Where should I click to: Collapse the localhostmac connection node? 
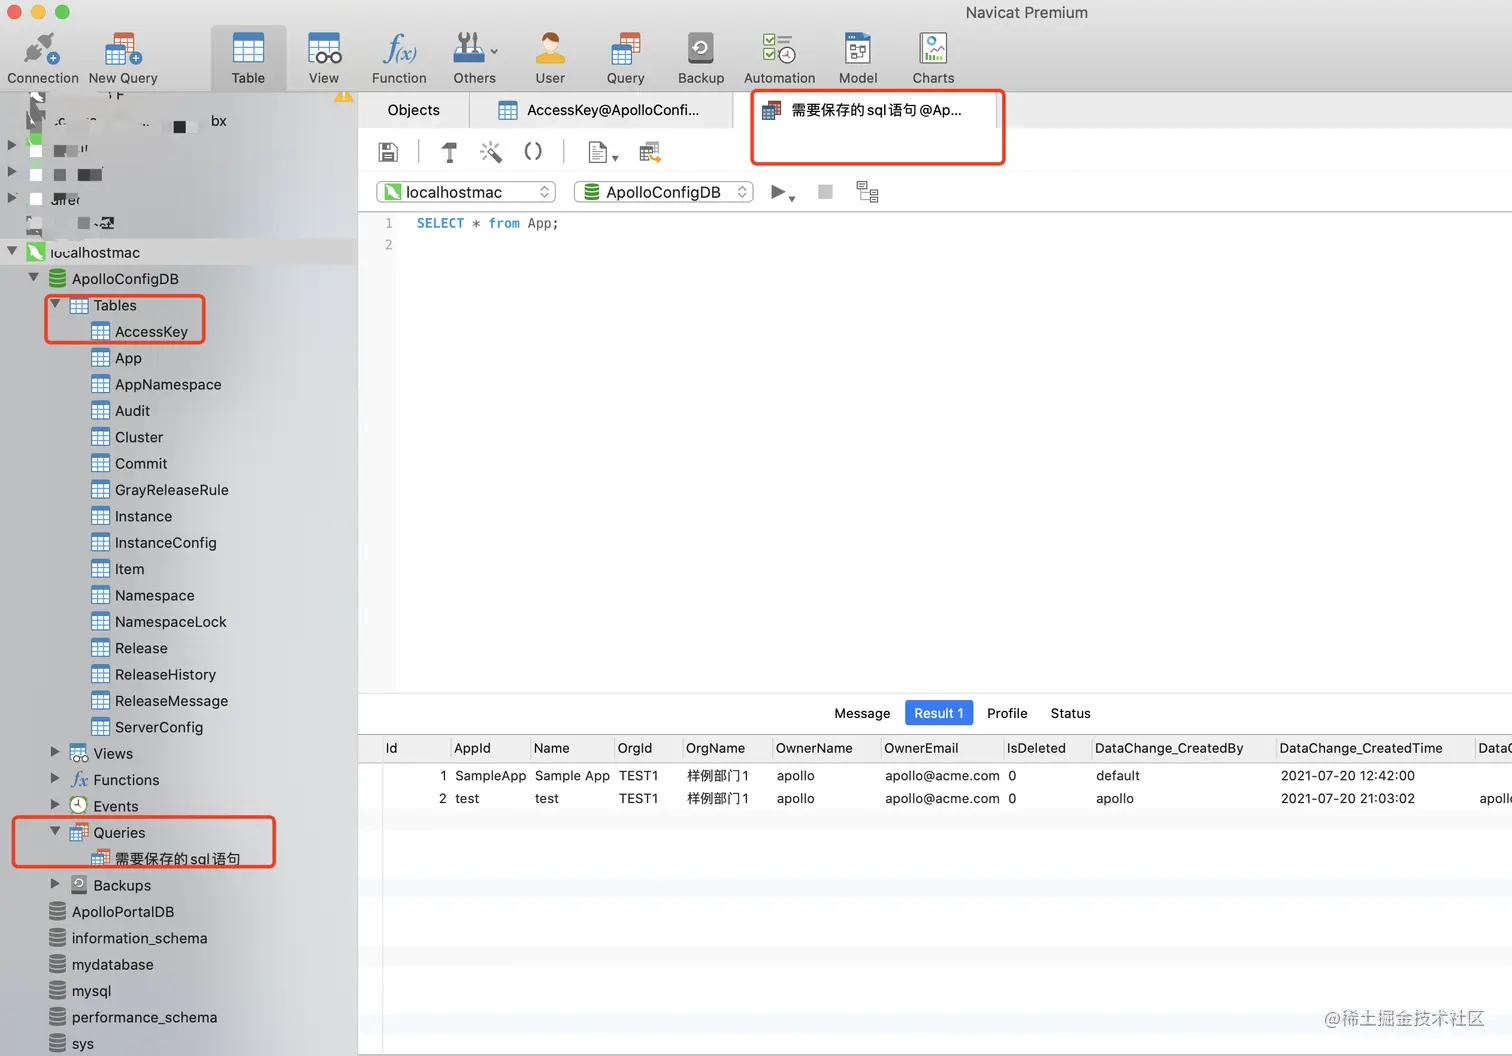pyautogui.click(x=12, y=251)
